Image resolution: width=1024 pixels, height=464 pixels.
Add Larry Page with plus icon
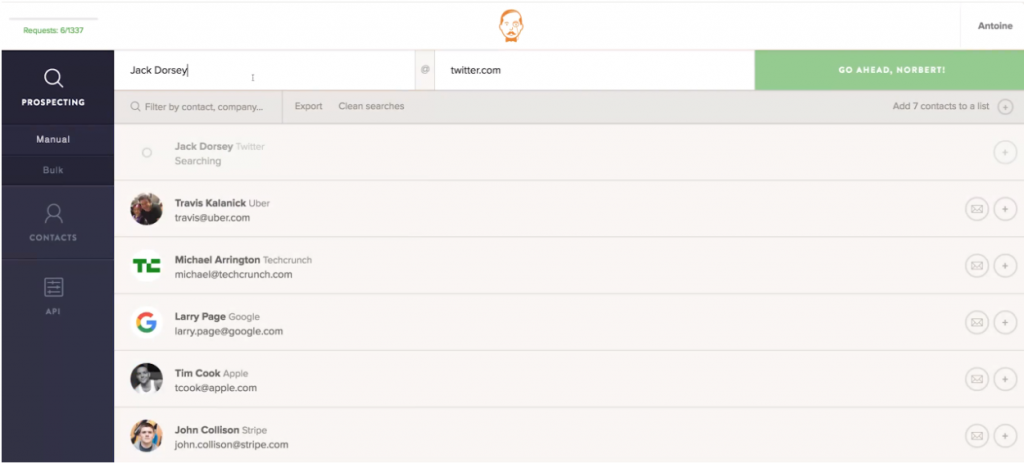click(x=1005, y=323)
